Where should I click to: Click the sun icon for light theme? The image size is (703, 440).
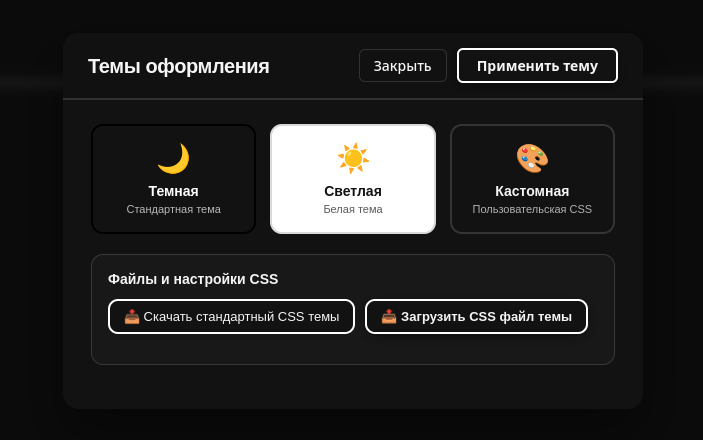353,158
